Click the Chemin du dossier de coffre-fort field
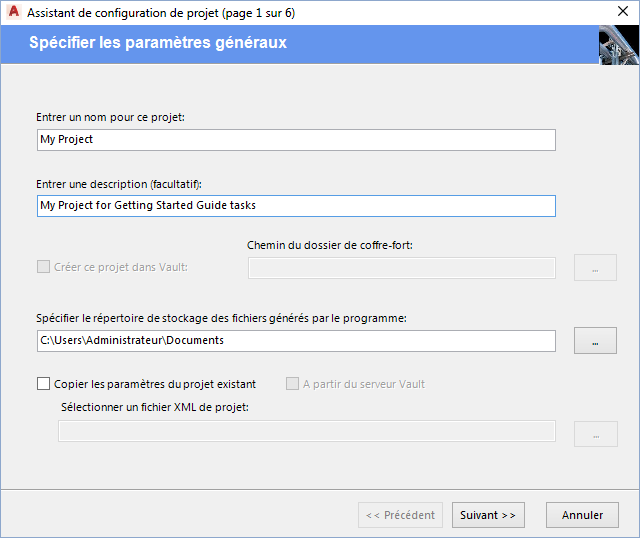640x538 pixels. [x=401, y=267]
